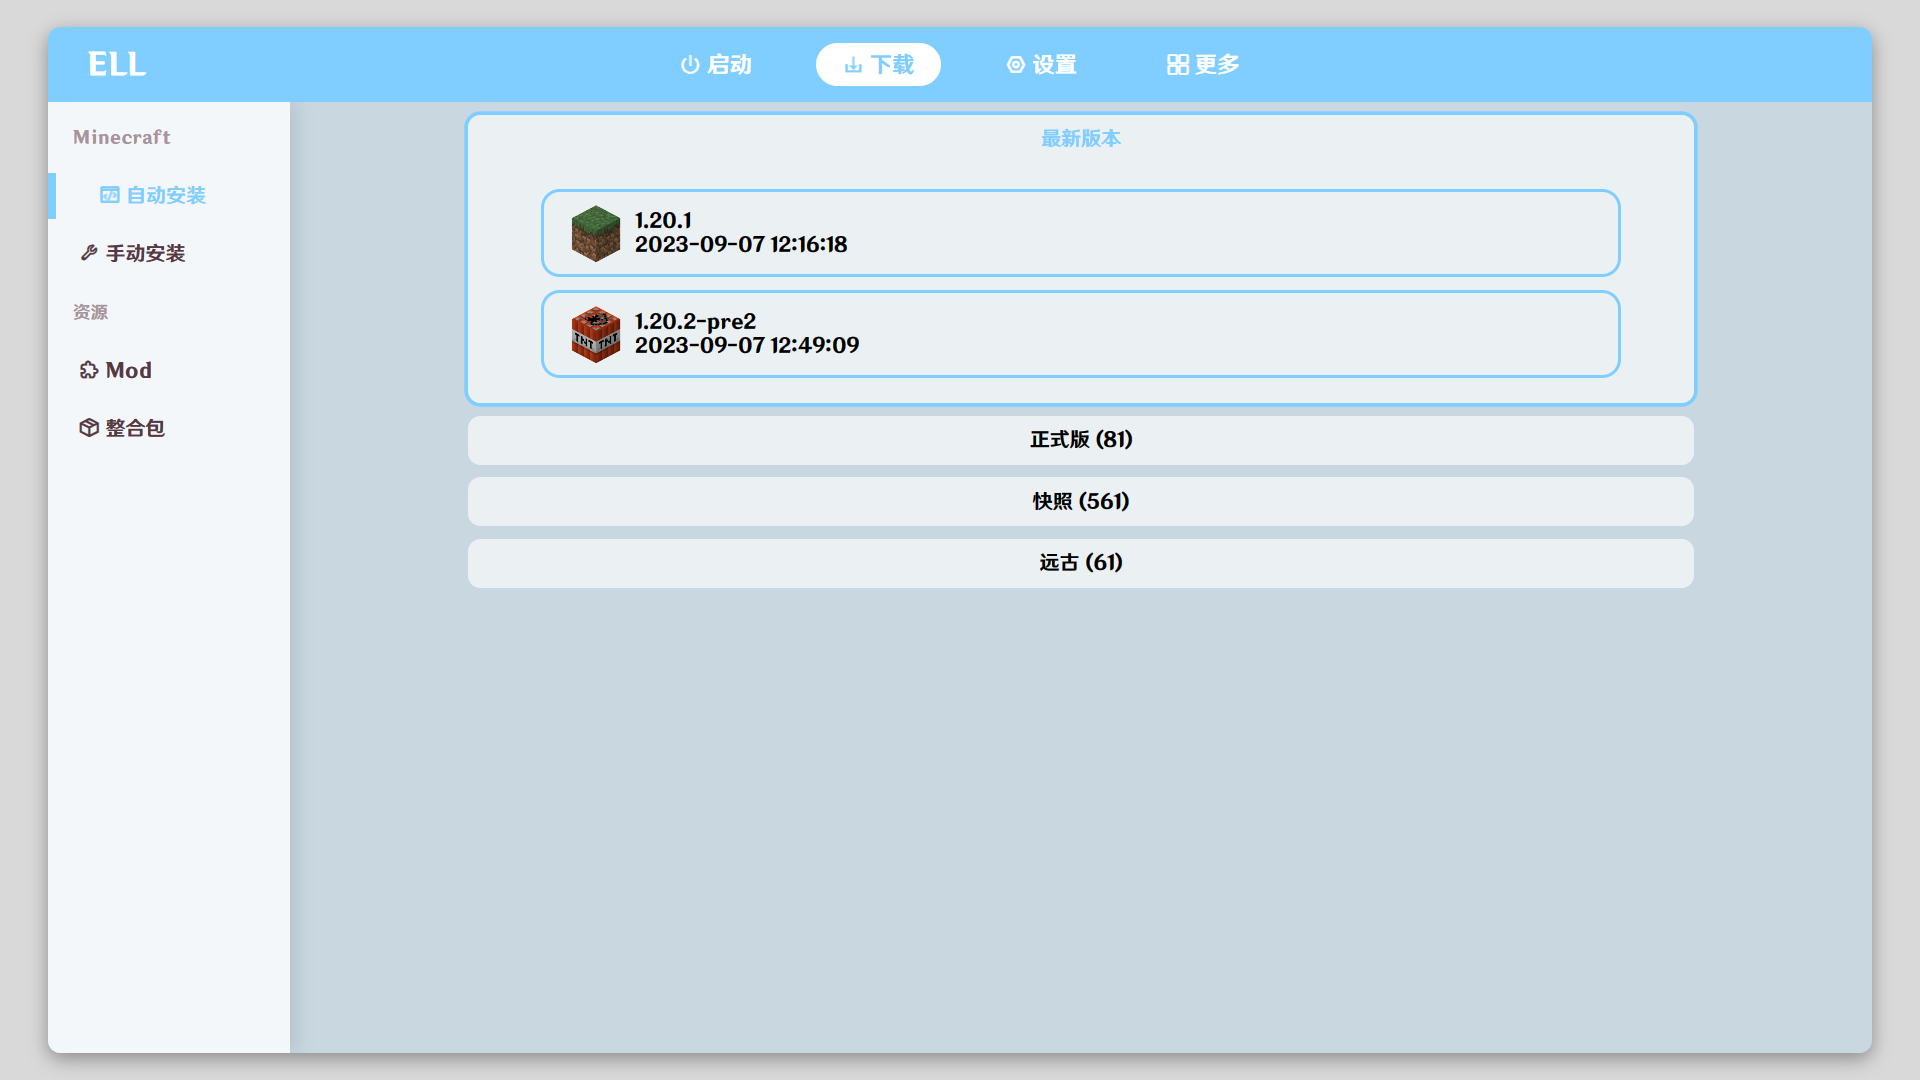
Task: Switch to the 启动 tab
Action: click(716, 65)
